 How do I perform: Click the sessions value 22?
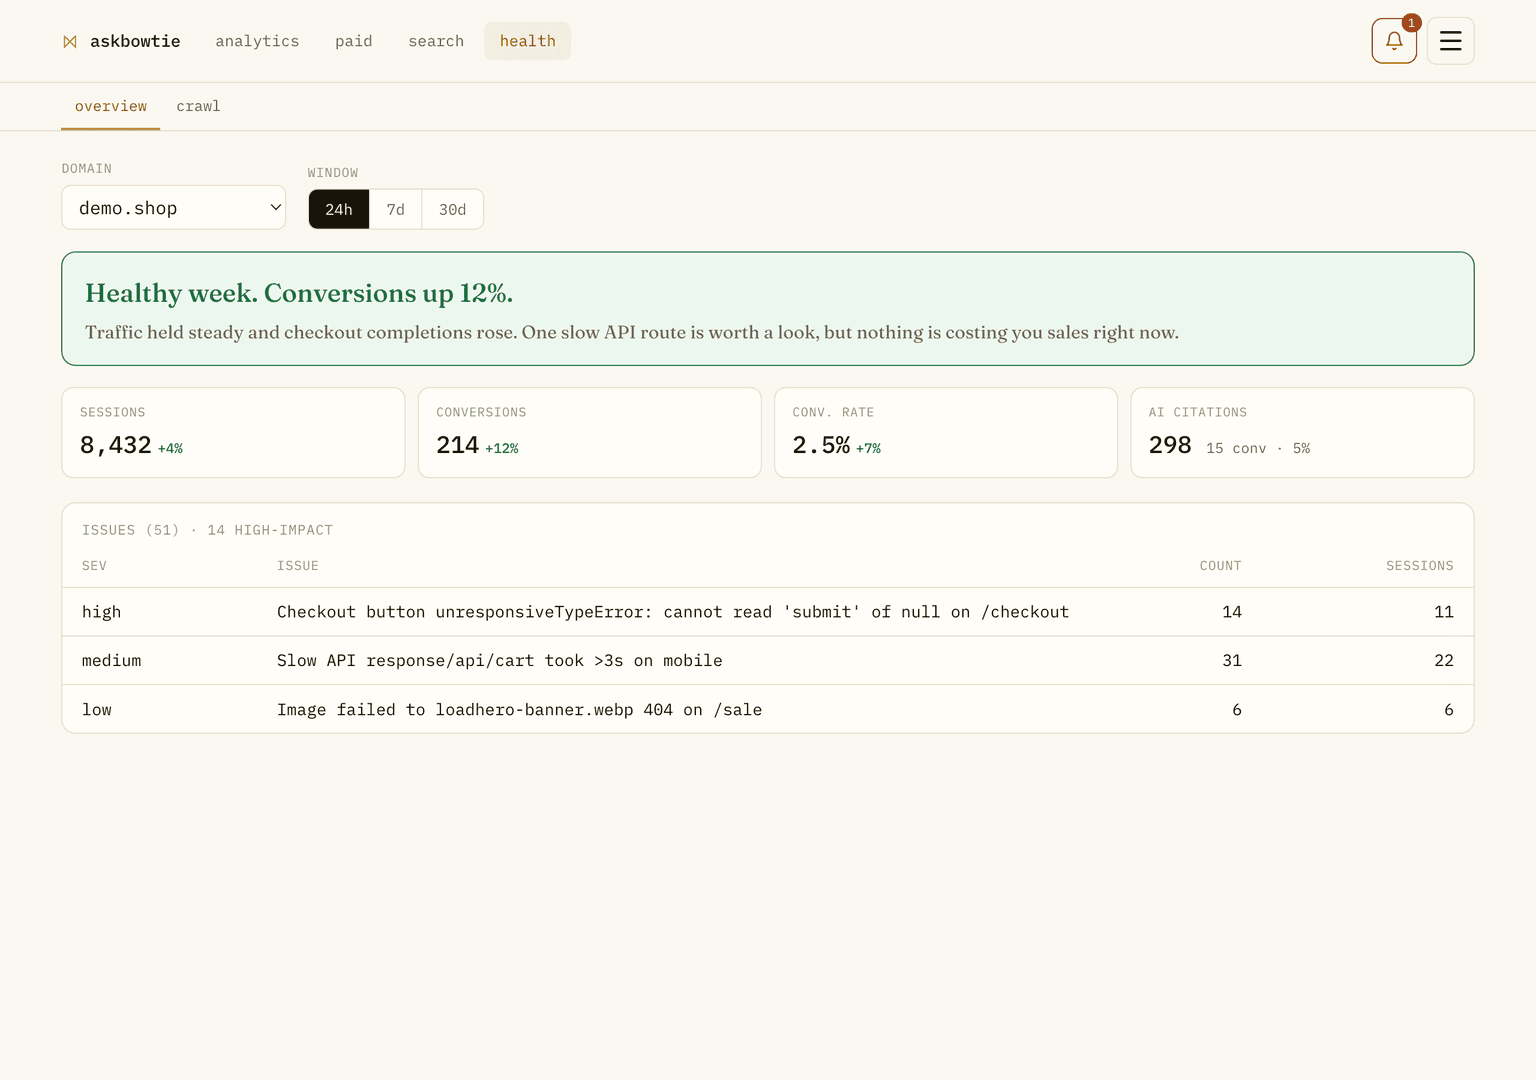coord(1444,661)
